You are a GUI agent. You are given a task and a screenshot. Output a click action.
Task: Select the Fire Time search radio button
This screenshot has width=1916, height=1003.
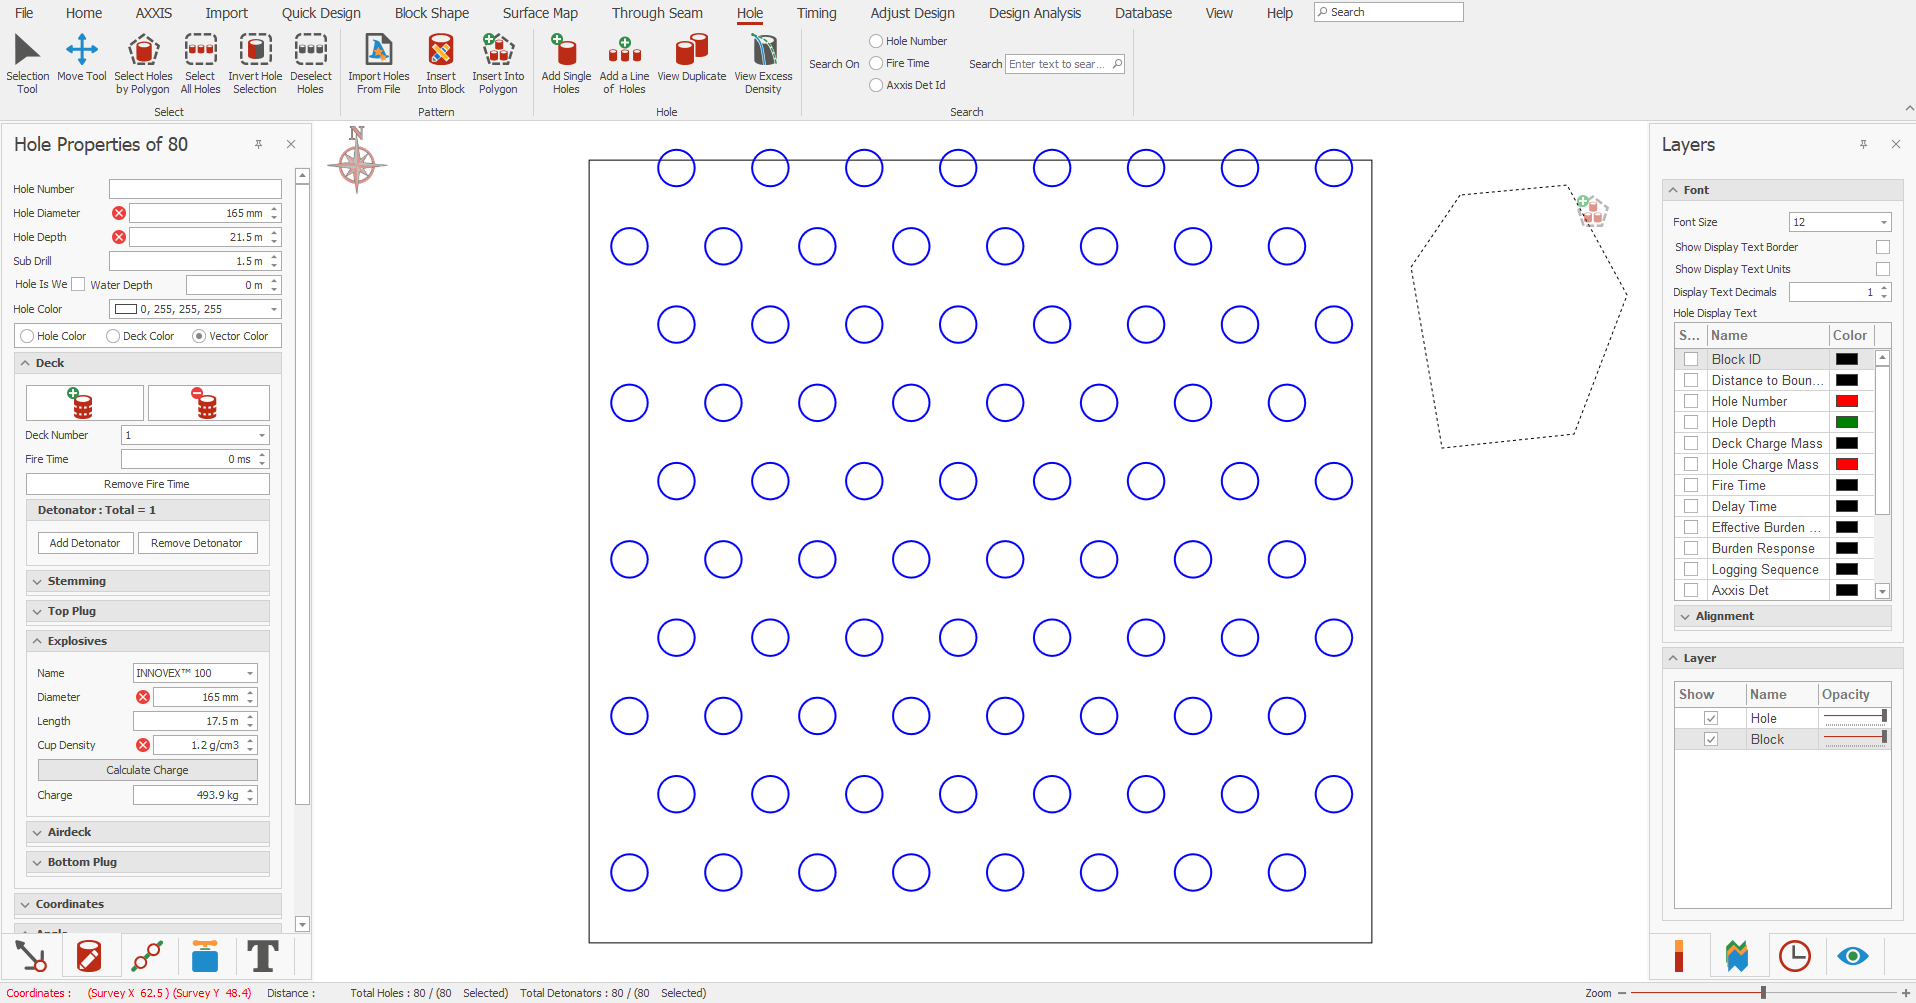(876, 63)
